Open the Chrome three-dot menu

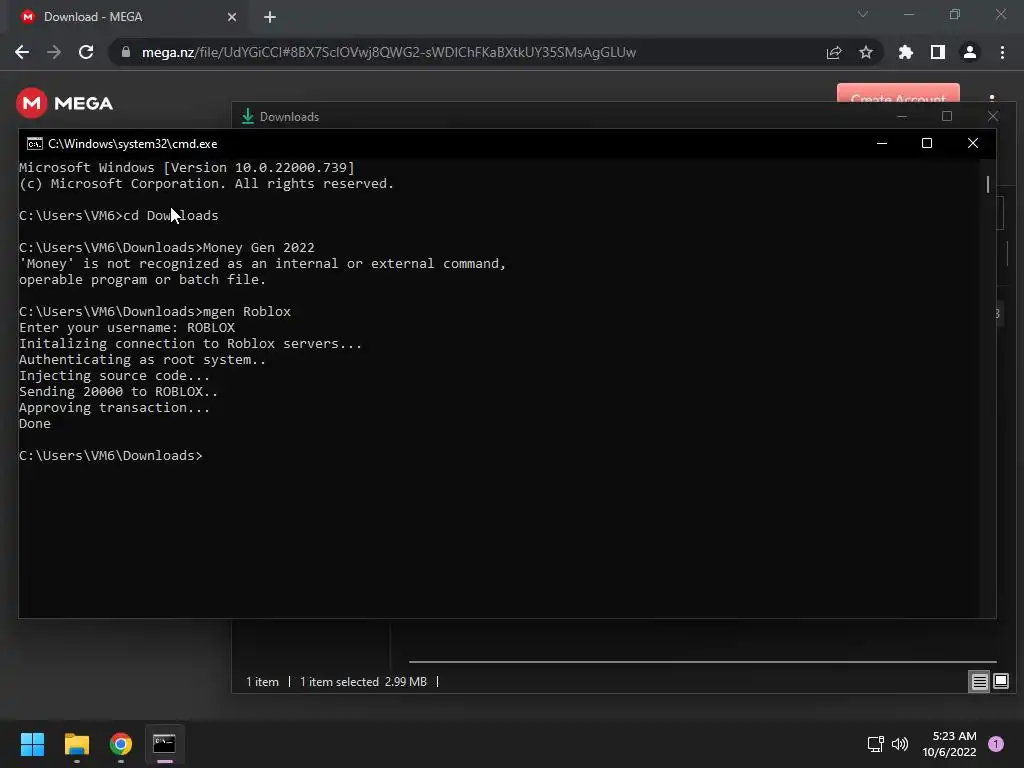[1002, 52]
